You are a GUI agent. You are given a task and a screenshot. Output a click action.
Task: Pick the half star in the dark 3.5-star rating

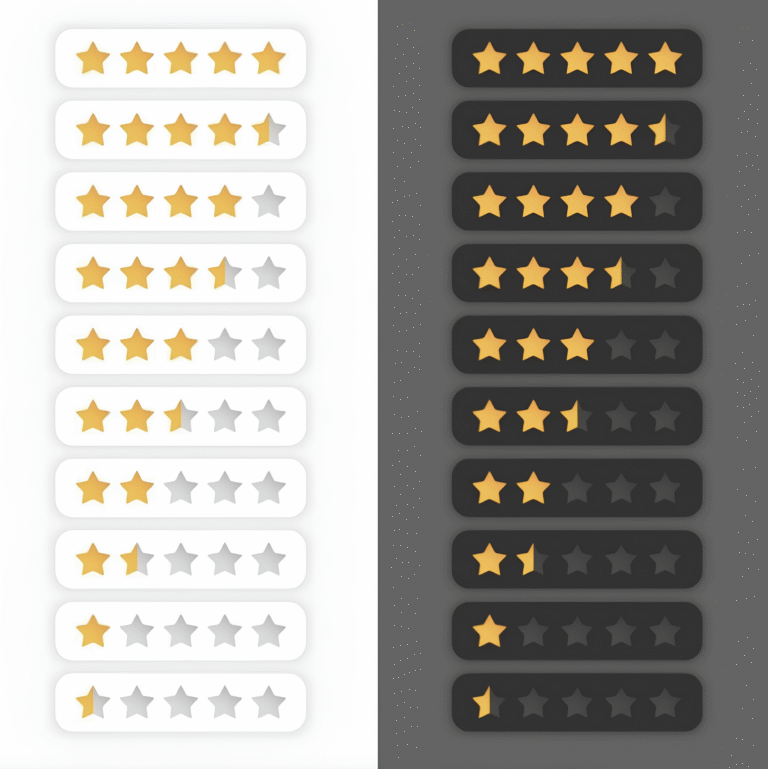tap(620, 273)
